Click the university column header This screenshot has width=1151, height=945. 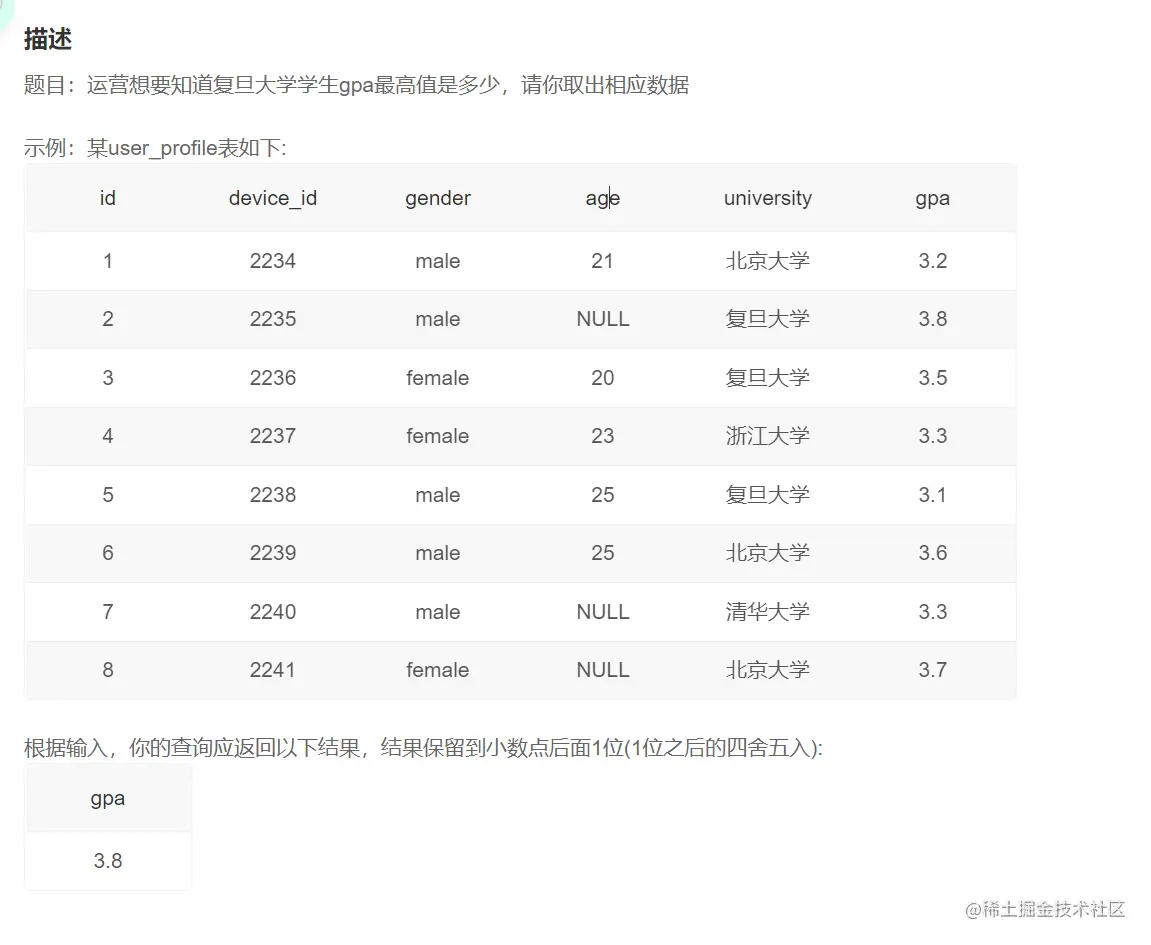768,198
